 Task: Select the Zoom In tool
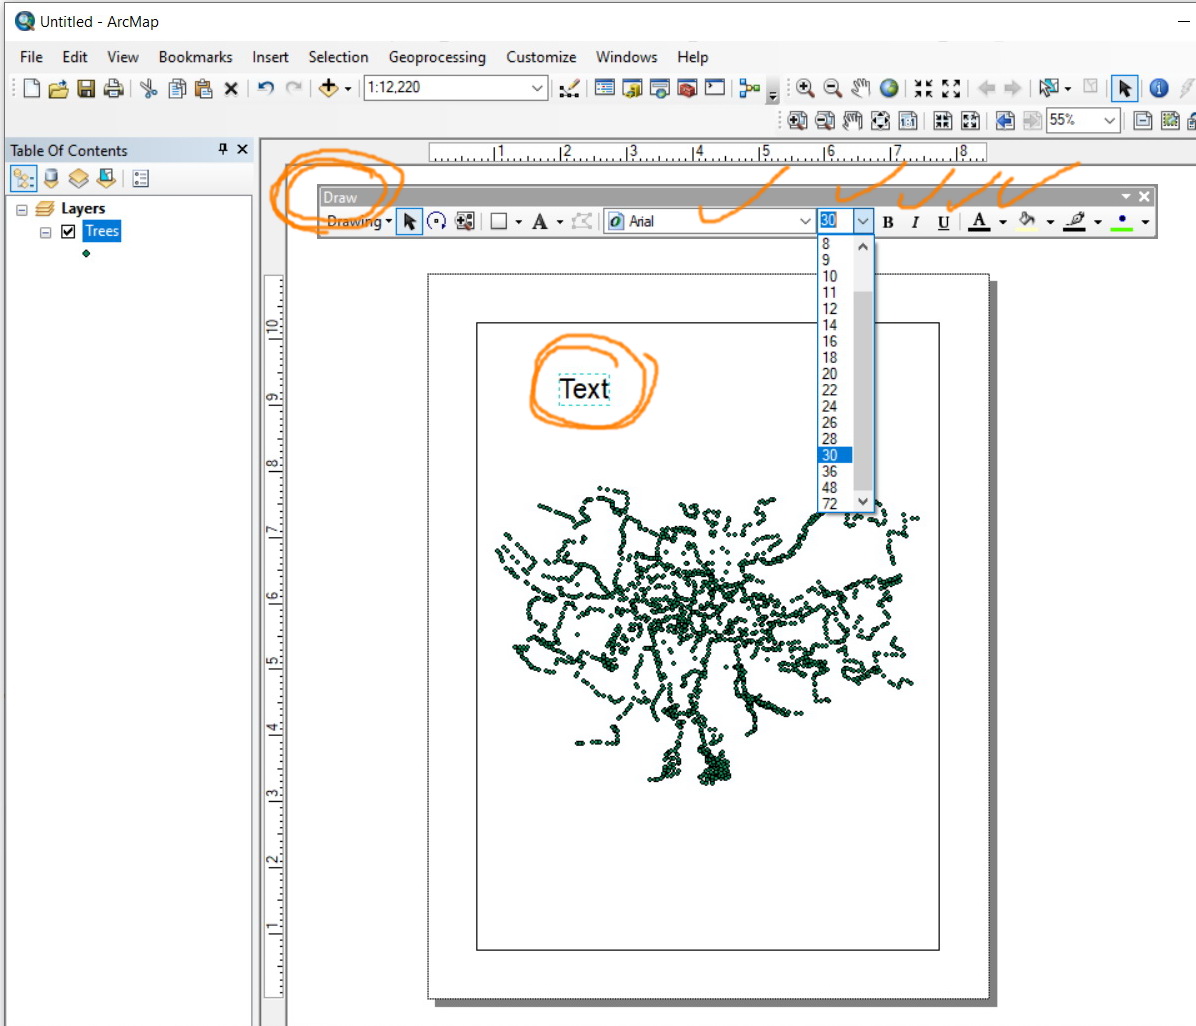[805, 88]
